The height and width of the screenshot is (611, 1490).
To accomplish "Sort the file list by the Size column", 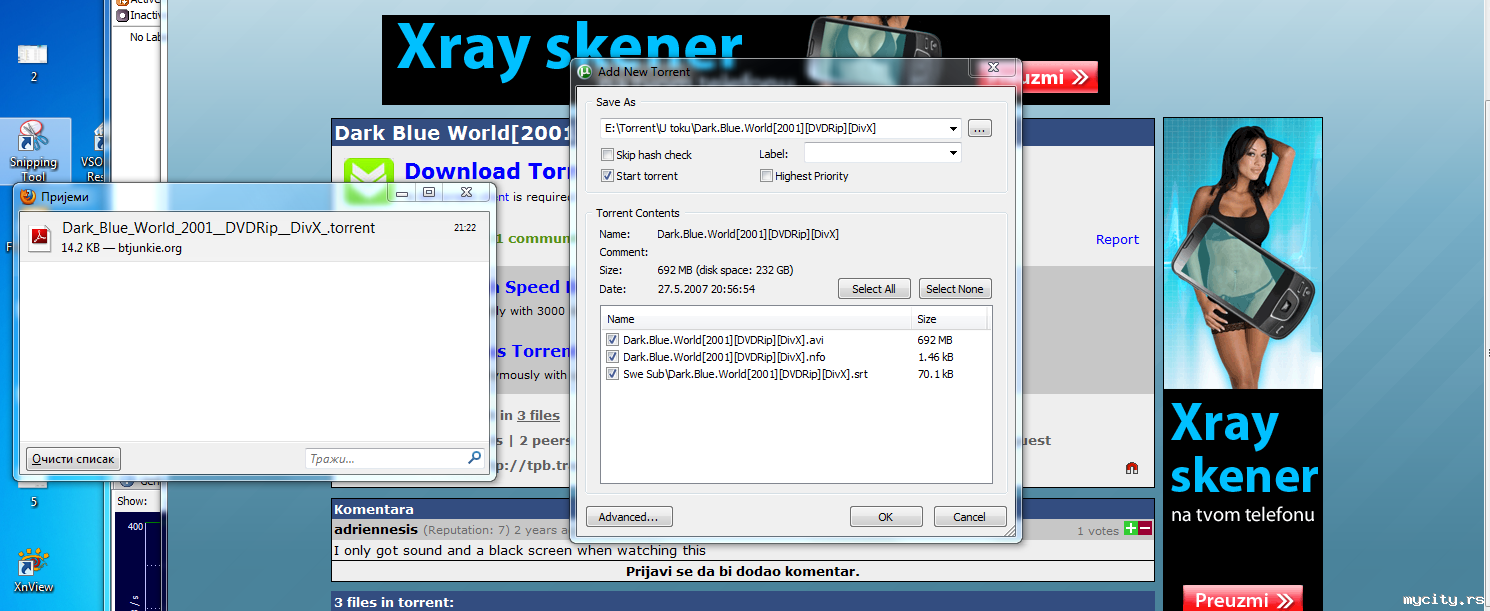I will coord(949,319).
